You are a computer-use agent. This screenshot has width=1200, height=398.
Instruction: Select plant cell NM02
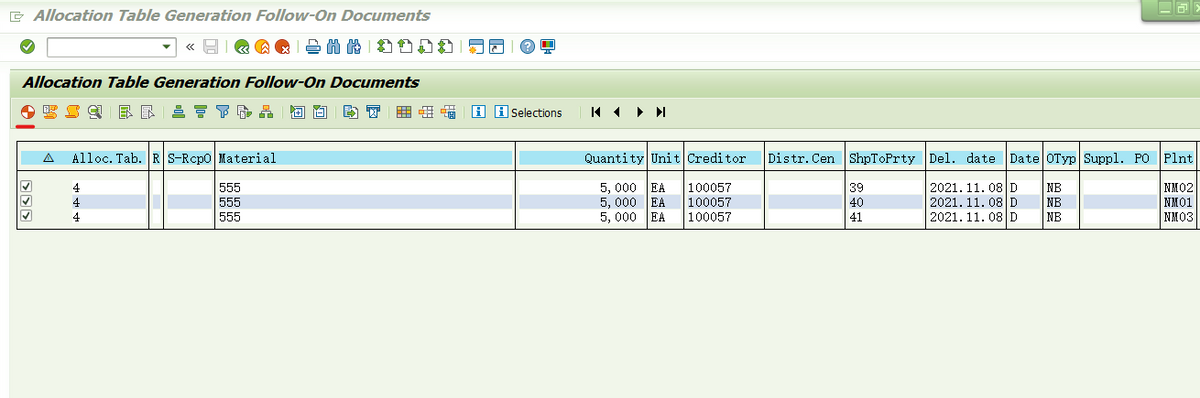pyautogui.click(x=1178, y=187)
